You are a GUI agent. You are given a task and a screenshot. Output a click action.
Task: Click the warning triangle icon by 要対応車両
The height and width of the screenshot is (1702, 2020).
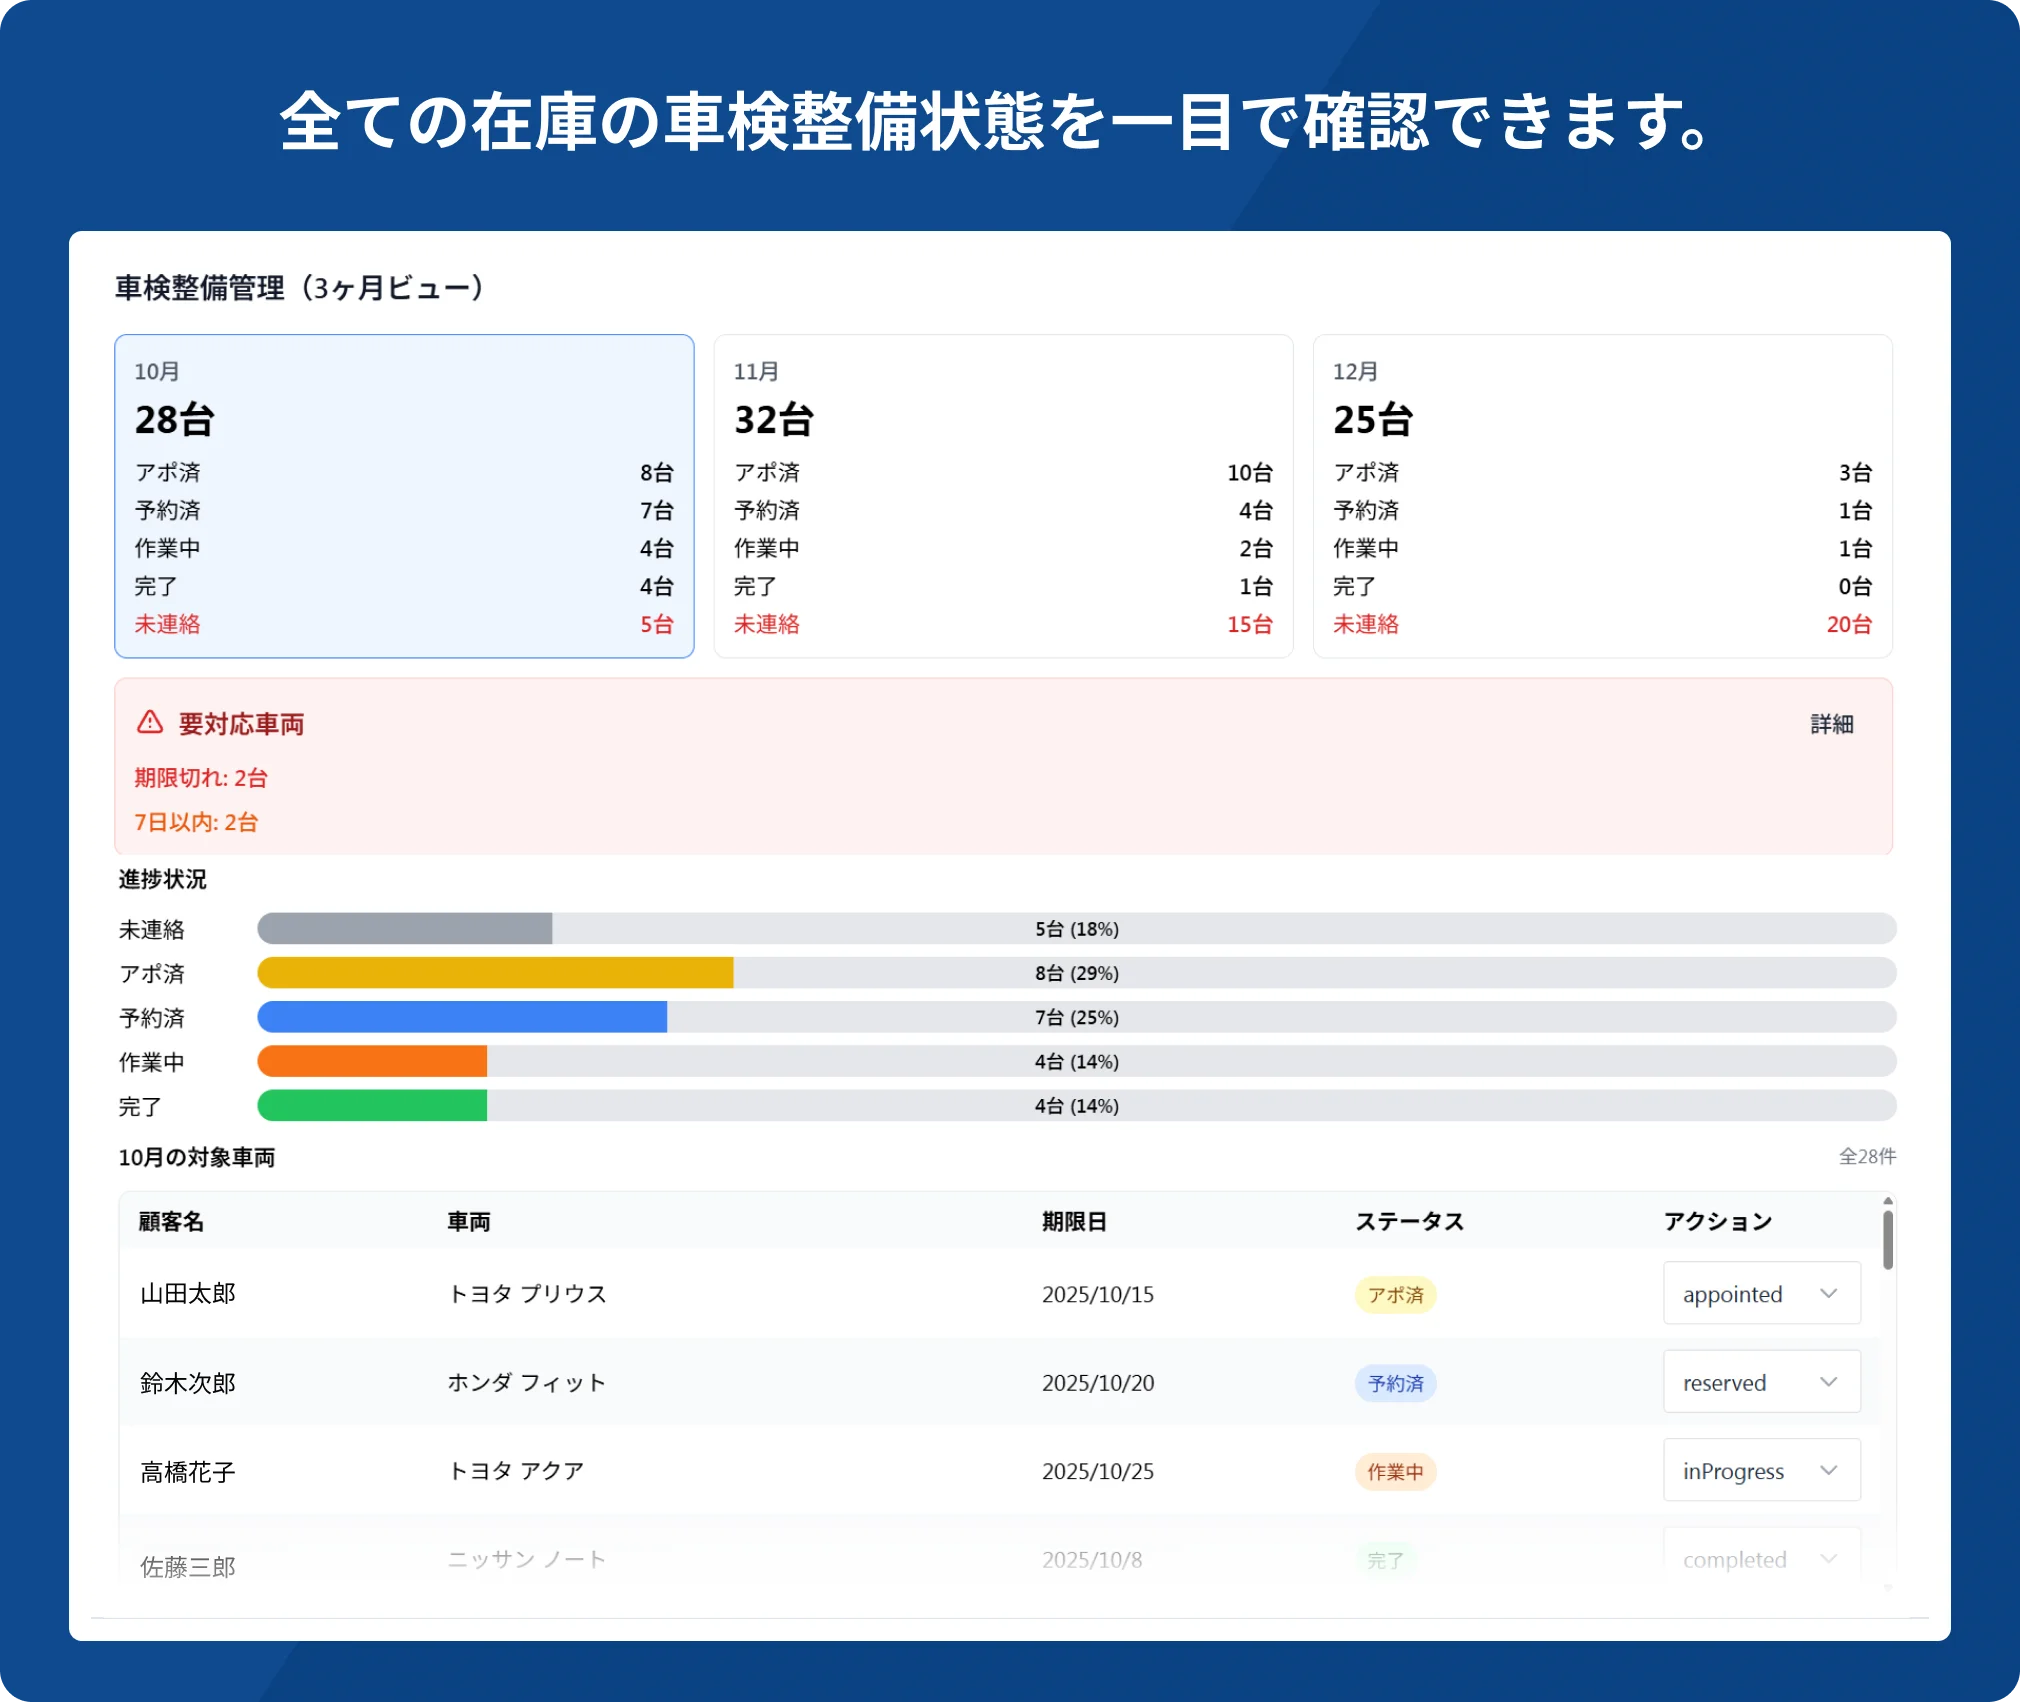coord(150,722)
